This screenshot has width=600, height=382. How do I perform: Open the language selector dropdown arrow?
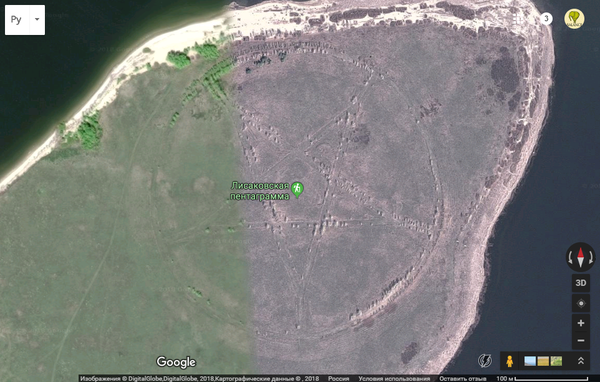coord(37,20)
